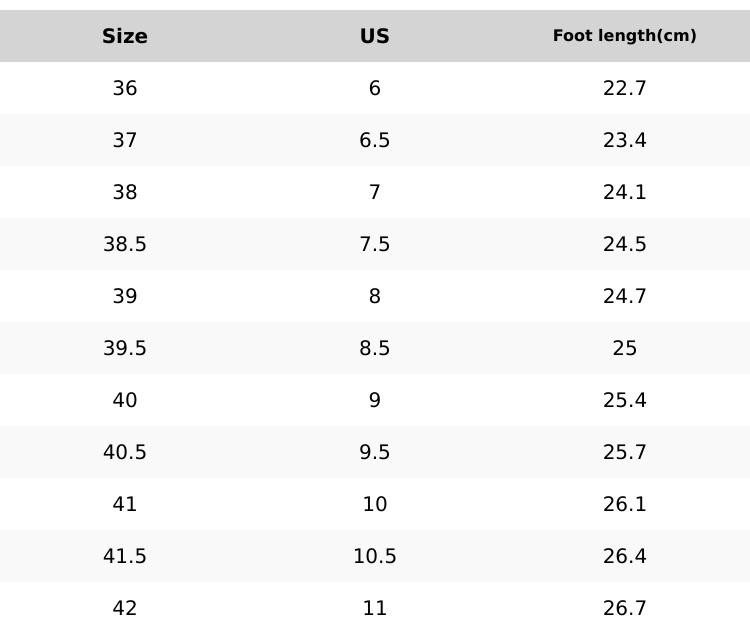Click US size 10.5 cell
This screenshot has width=750, height=634.
pyautogui.click(x=375, y=556)
